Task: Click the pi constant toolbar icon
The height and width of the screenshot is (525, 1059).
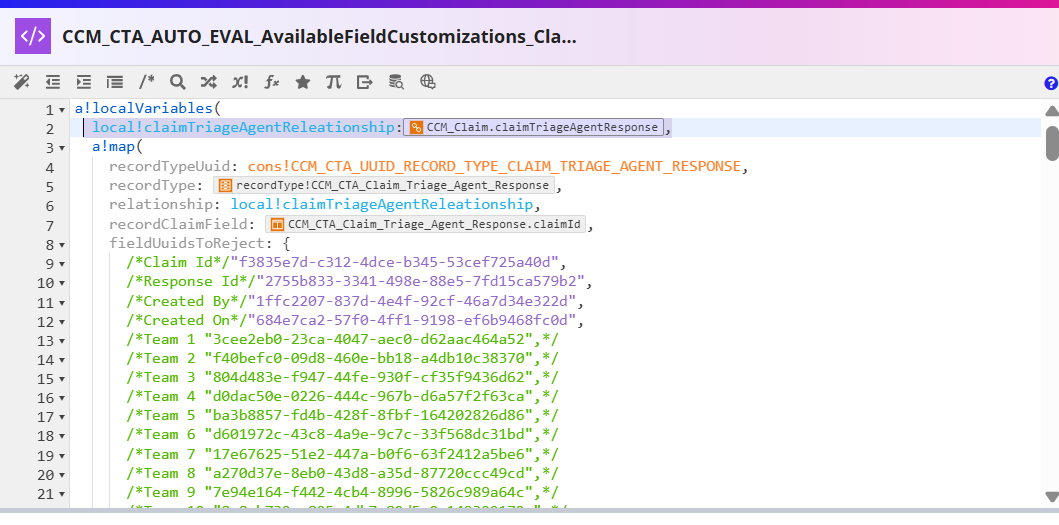Action: pyautogui.click(x=334, y=82)
